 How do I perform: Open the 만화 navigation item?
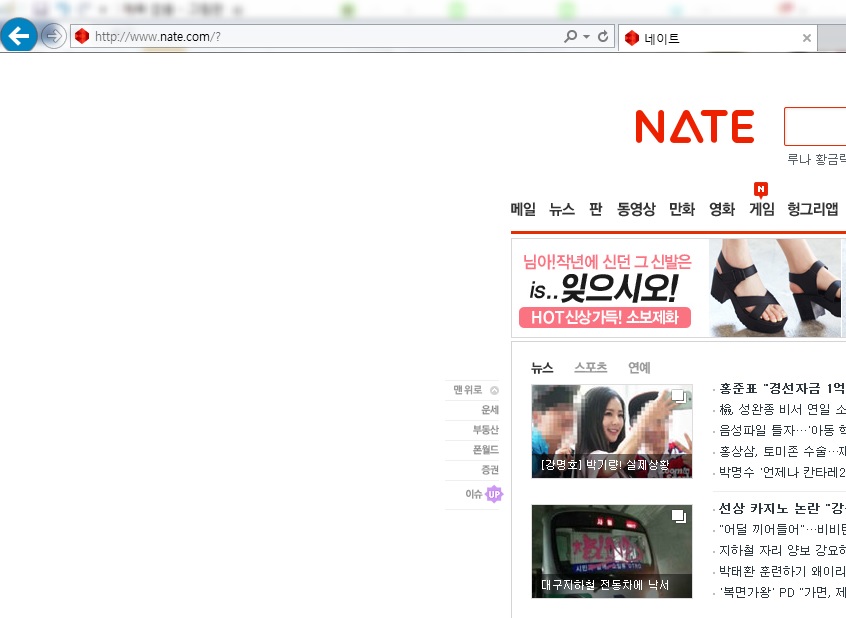point(682,209)
